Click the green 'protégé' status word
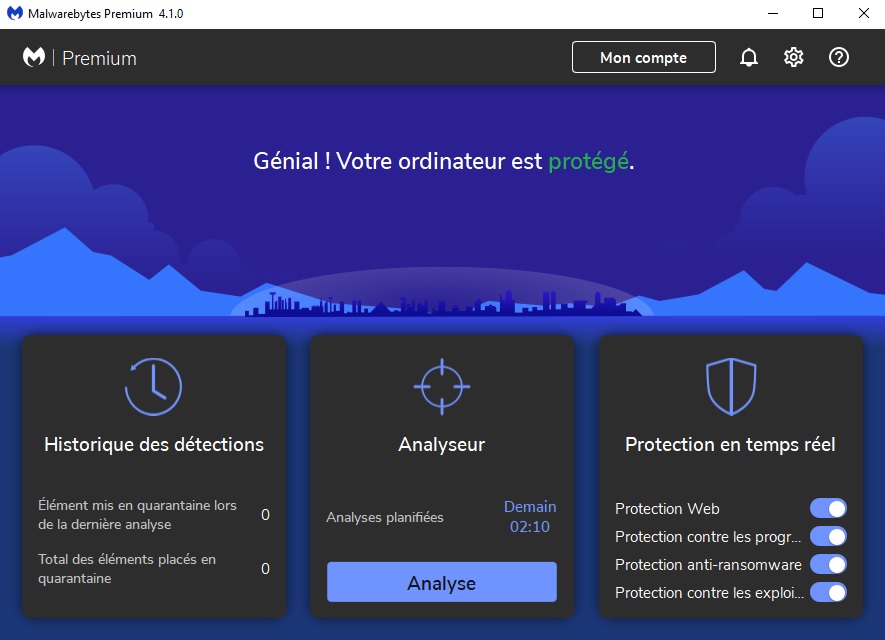Viewport: 885px width, 640px height. [589, 161]
